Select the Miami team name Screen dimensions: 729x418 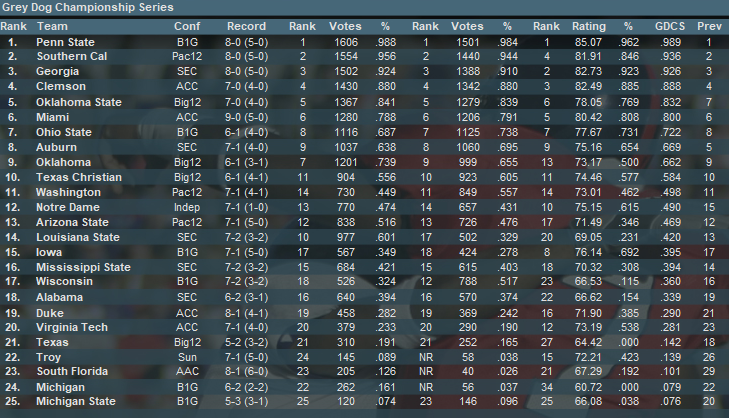click(x=53, y=117)
